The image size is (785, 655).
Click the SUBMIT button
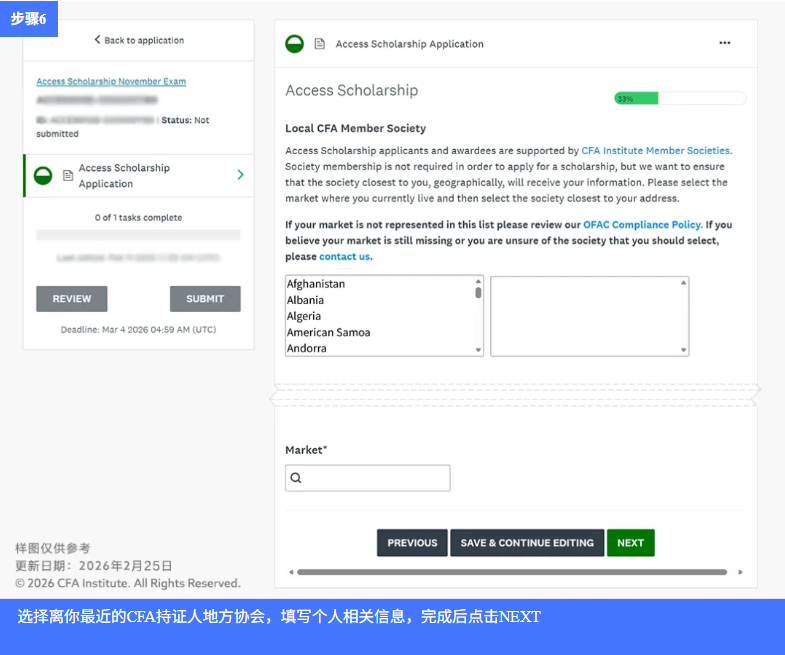[x=205, y=299]
